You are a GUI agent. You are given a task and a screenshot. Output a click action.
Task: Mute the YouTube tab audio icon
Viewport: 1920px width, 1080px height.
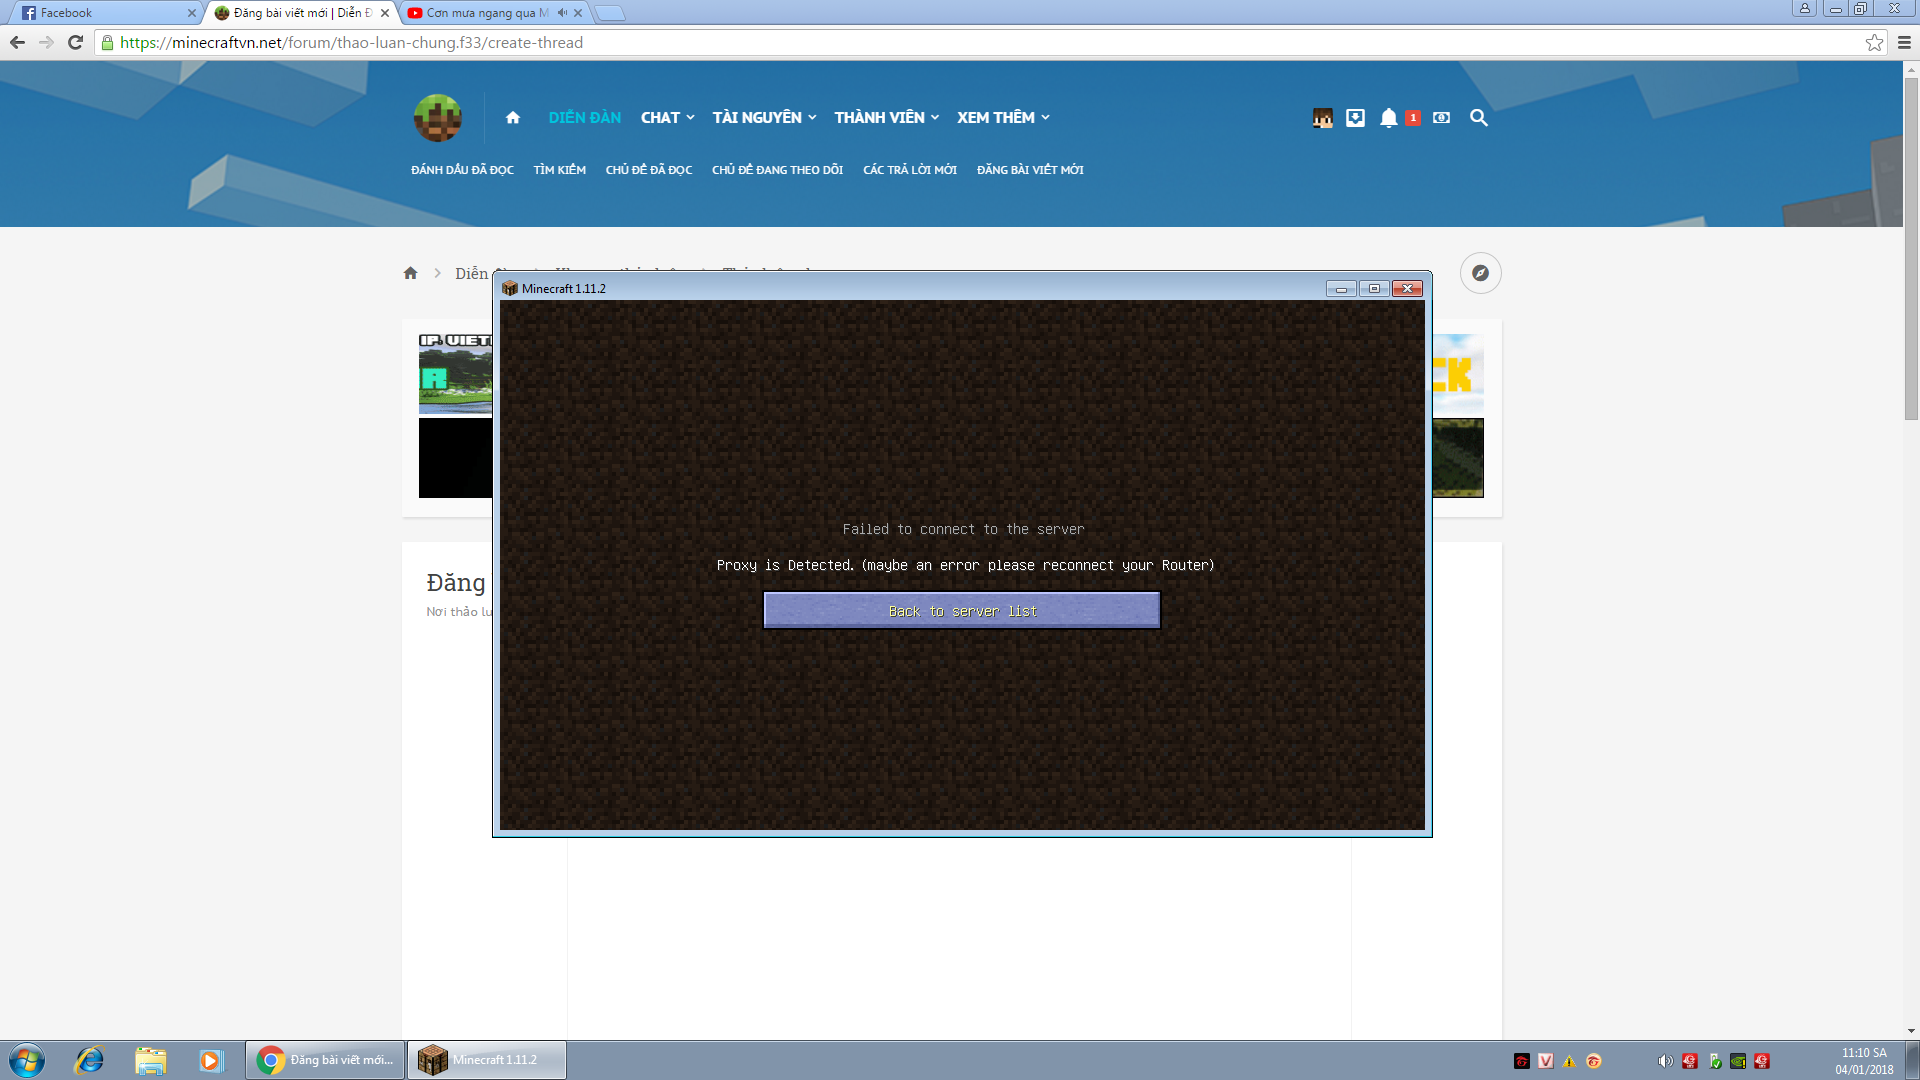pyautogui.click(x=562, y=13)
